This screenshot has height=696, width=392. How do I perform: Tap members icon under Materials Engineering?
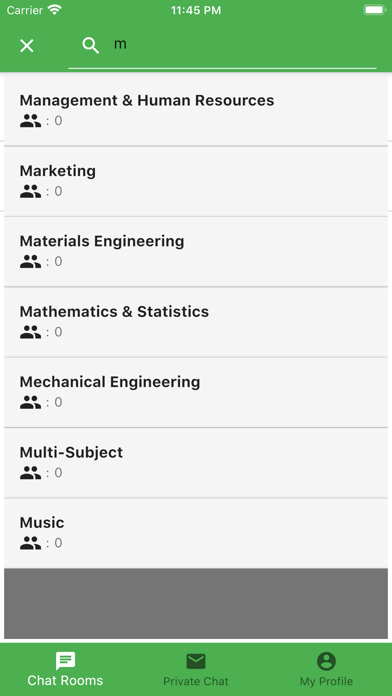tap(30, 261)
